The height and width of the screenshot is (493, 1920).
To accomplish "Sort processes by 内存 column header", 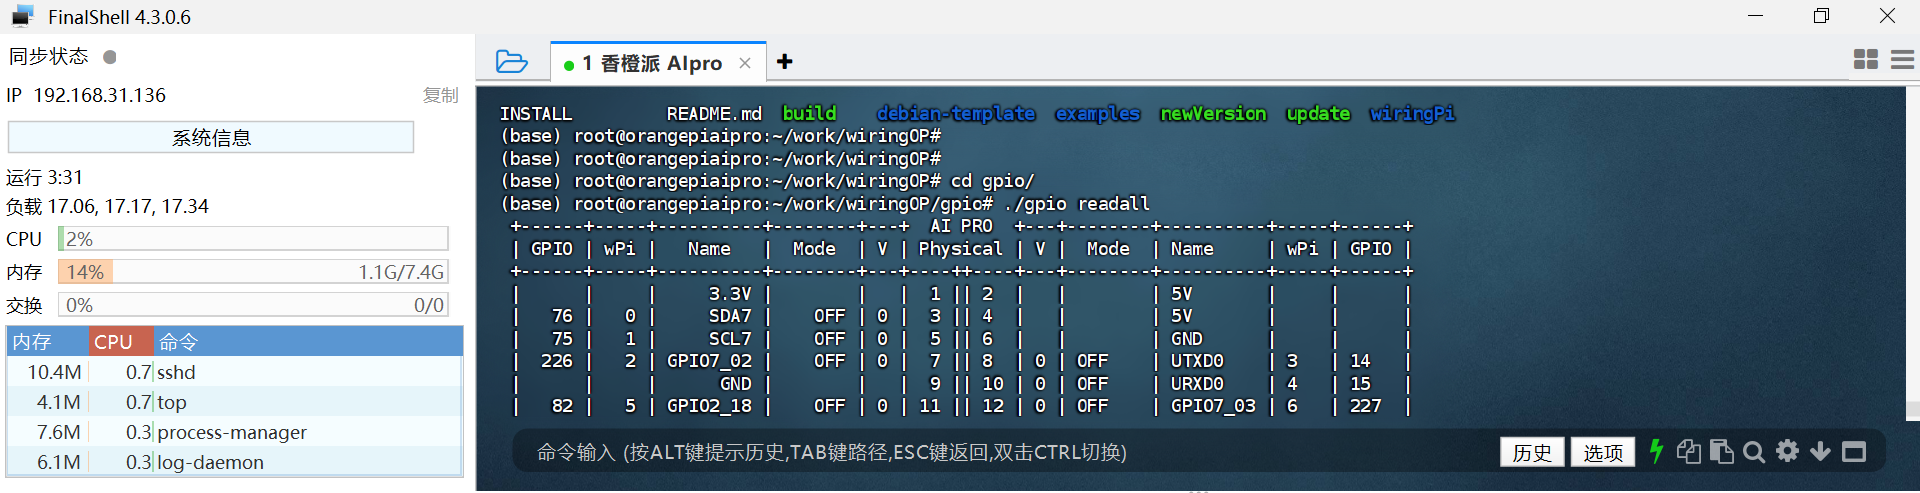I will point(48,341).
